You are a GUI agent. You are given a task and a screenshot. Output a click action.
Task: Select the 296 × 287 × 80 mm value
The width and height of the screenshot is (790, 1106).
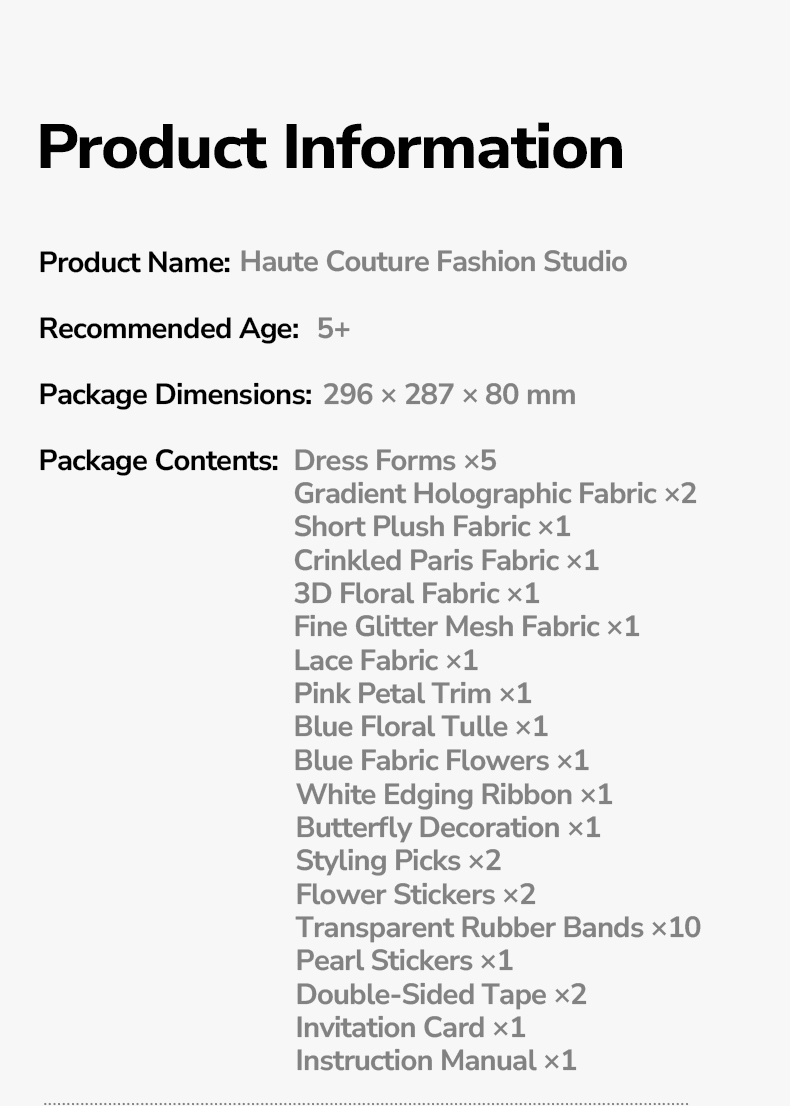(449, 395)
